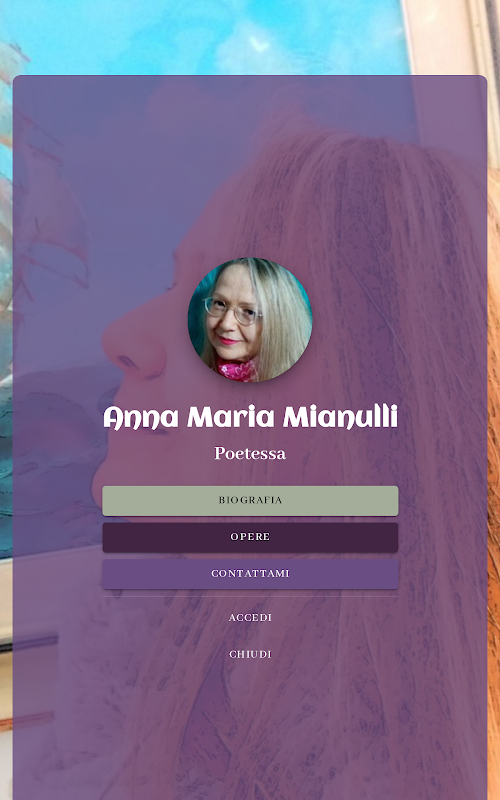
Task: Open the OPERE page
Action: pos(250,537)
